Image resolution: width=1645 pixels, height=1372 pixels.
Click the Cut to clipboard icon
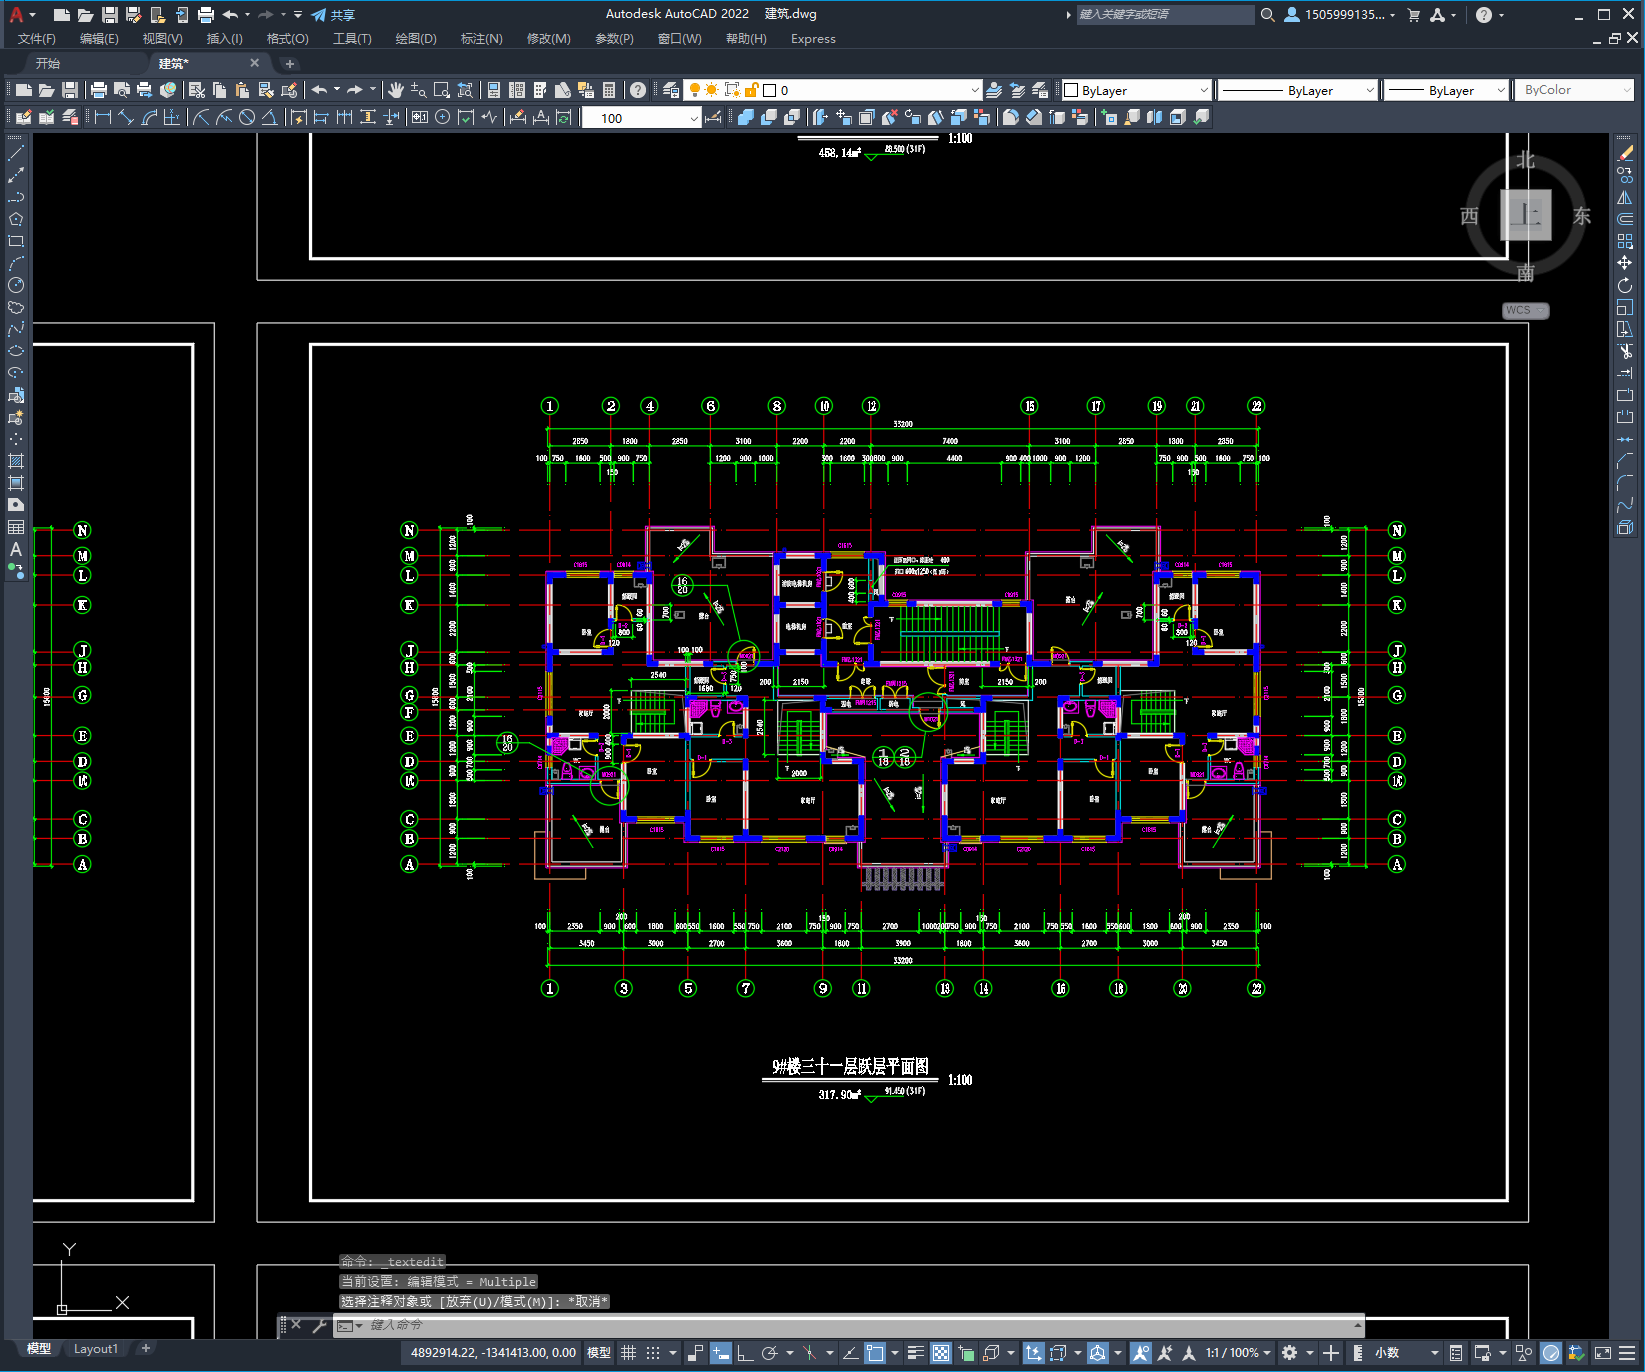pyautogui.click(x=196, y=90)
